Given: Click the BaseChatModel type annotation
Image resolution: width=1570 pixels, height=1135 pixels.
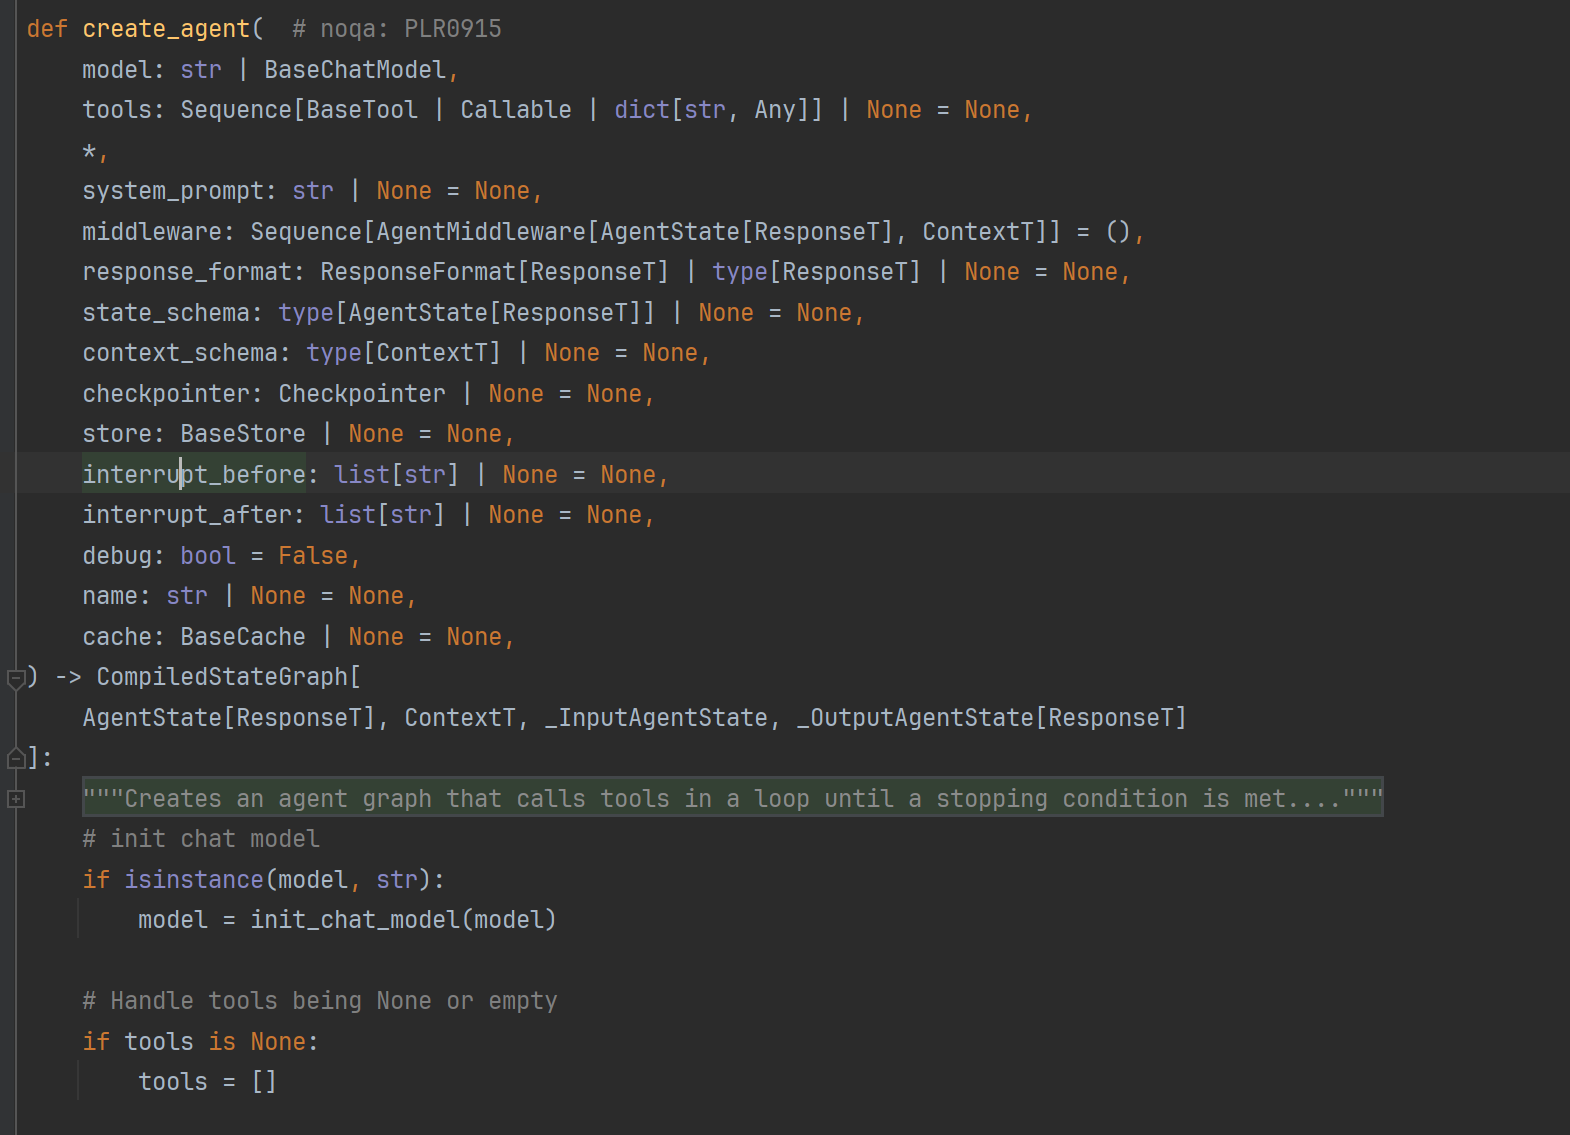Looking at the screenshot, I should pyautogui.click(x=355, y=70).
